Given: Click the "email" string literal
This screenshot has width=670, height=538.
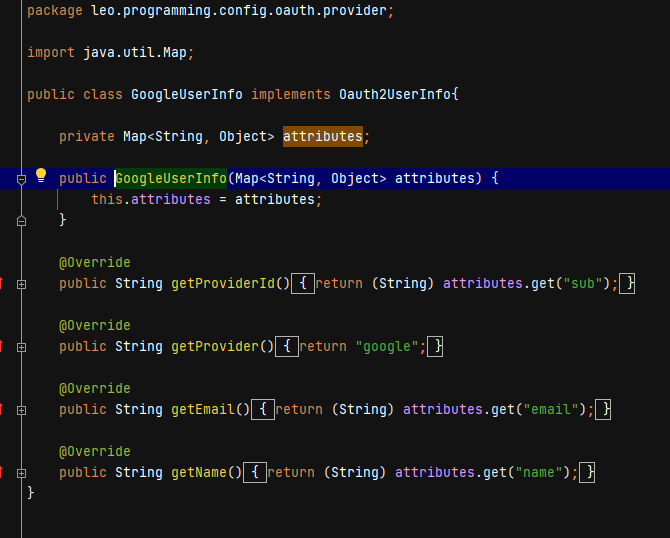Looking at the screenshot, I should coord(551,409).
